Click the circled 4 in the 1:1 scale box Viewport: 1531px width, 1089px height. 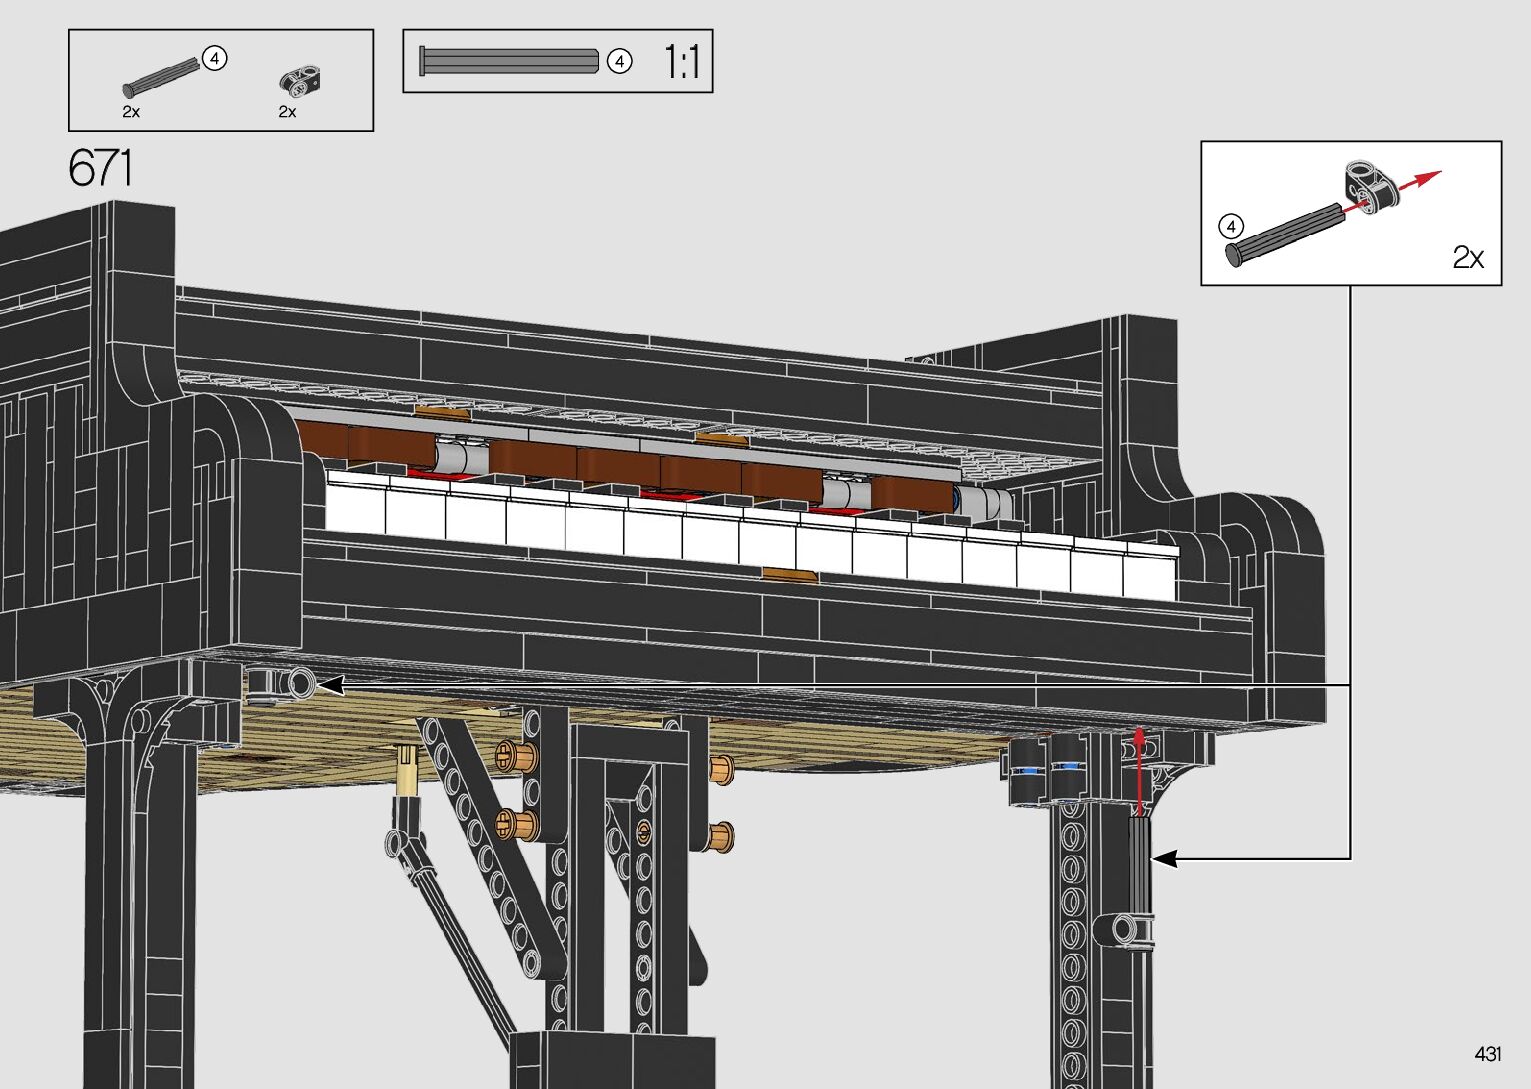click(x=620, y=62)
